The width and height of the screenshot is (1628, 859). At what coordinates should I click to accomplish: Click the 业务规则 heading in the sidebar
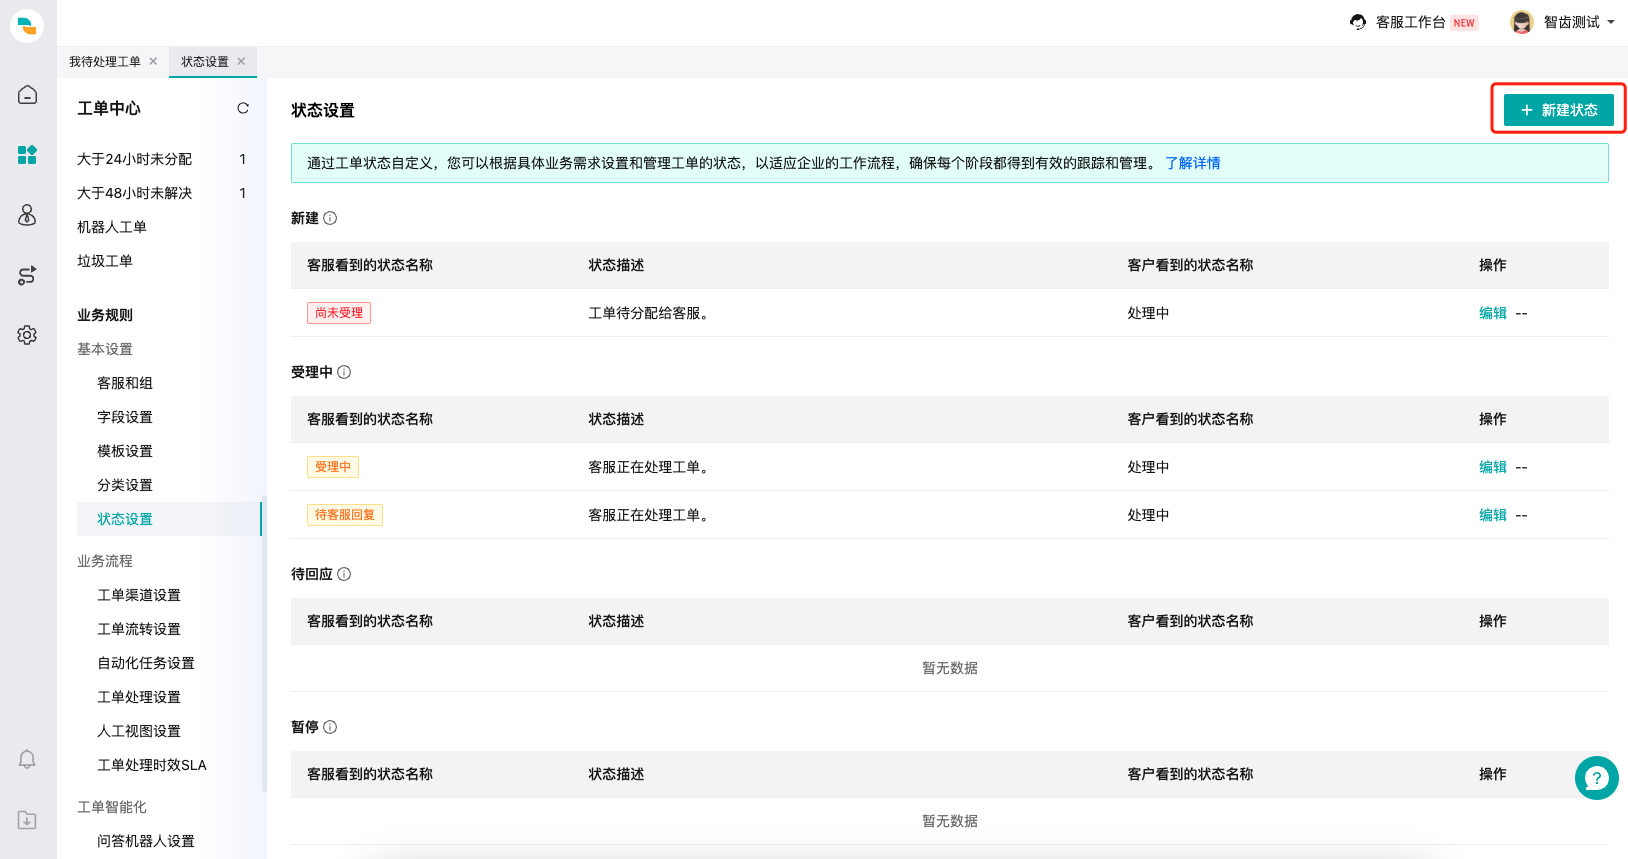pos(105,315)
